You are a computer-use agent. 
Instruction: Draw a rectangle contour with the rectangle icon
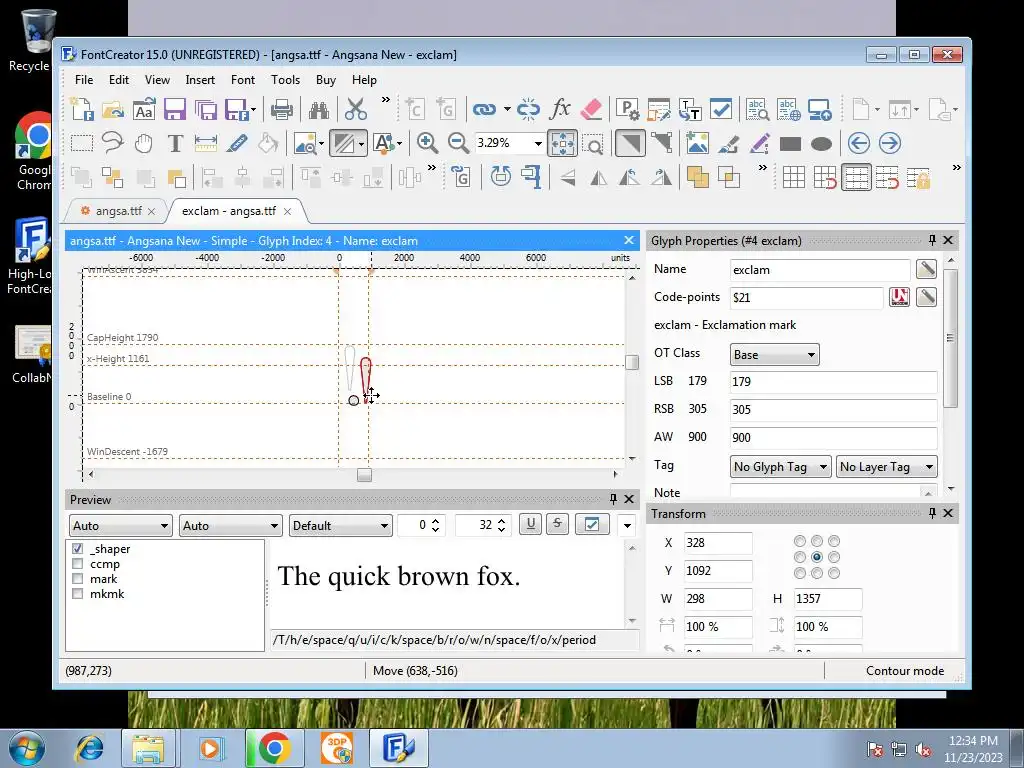(790, 144)
